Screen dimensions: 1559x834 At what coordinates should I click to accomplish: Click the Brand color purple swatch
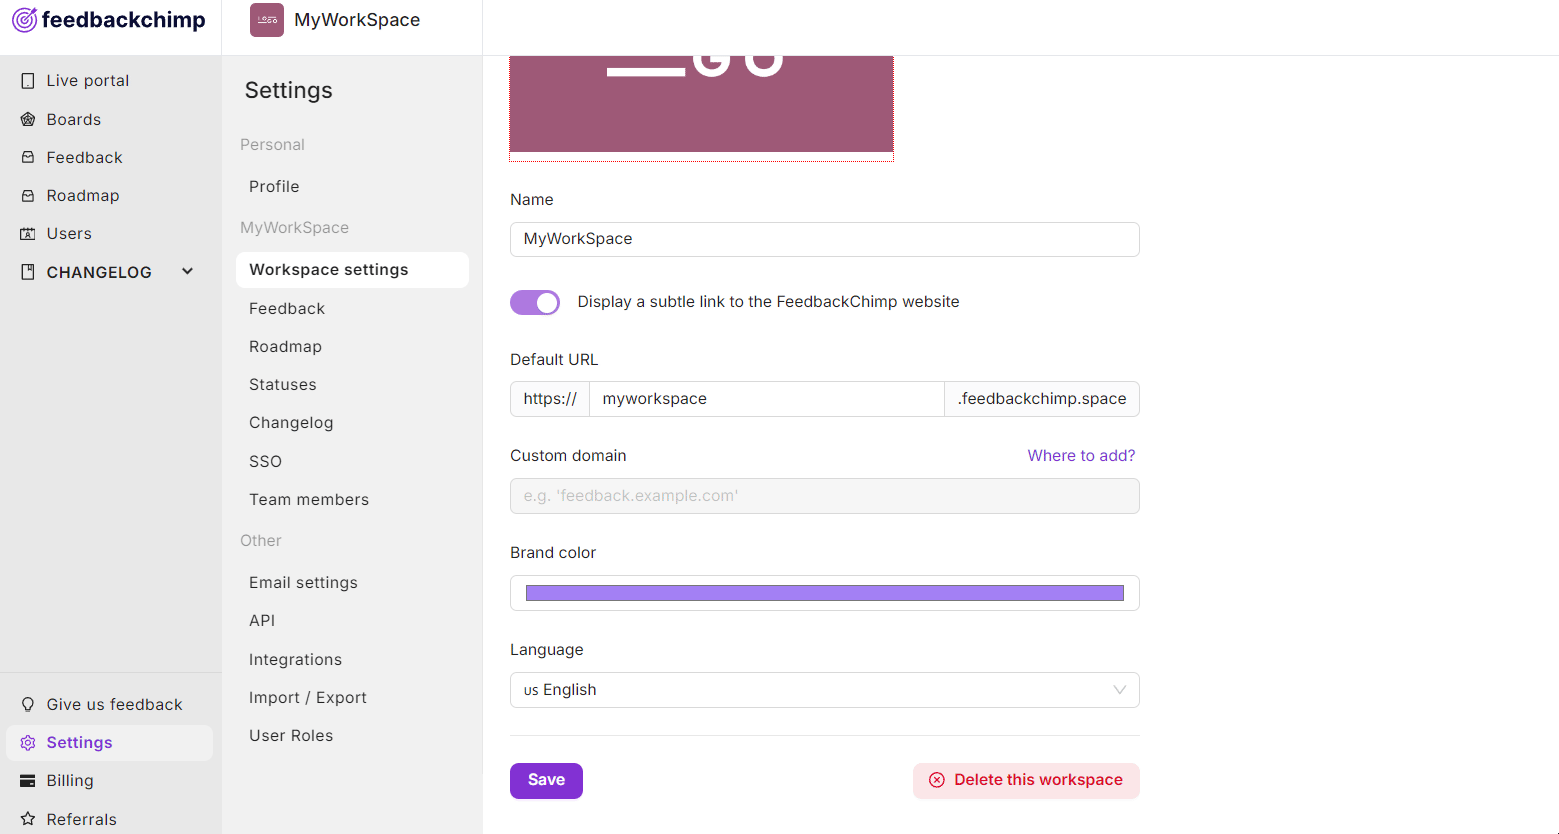tap(825, 593)
